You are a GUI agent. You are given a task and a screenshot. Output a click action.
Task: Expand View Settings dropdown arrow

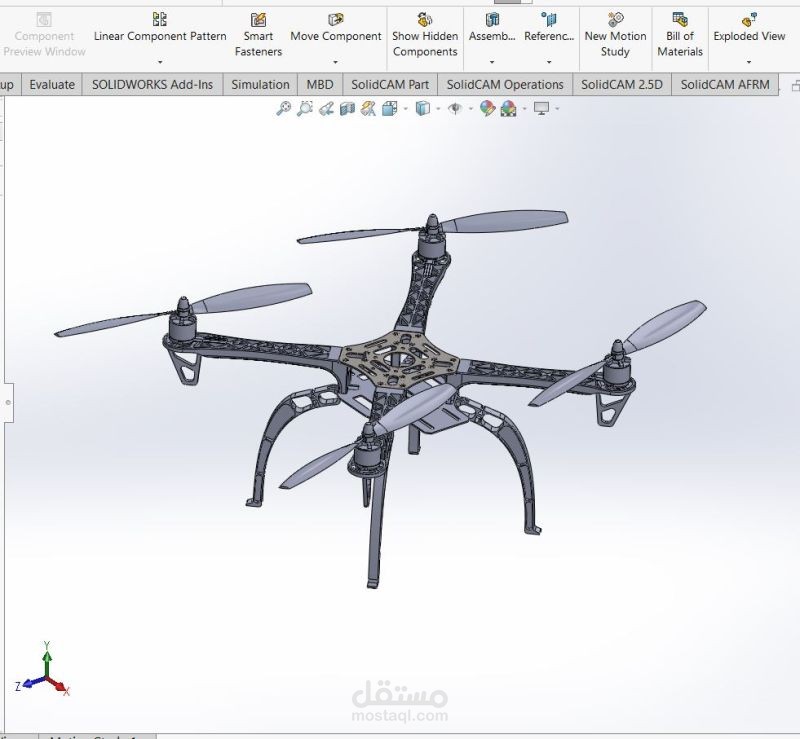click(x=557, y=109)
